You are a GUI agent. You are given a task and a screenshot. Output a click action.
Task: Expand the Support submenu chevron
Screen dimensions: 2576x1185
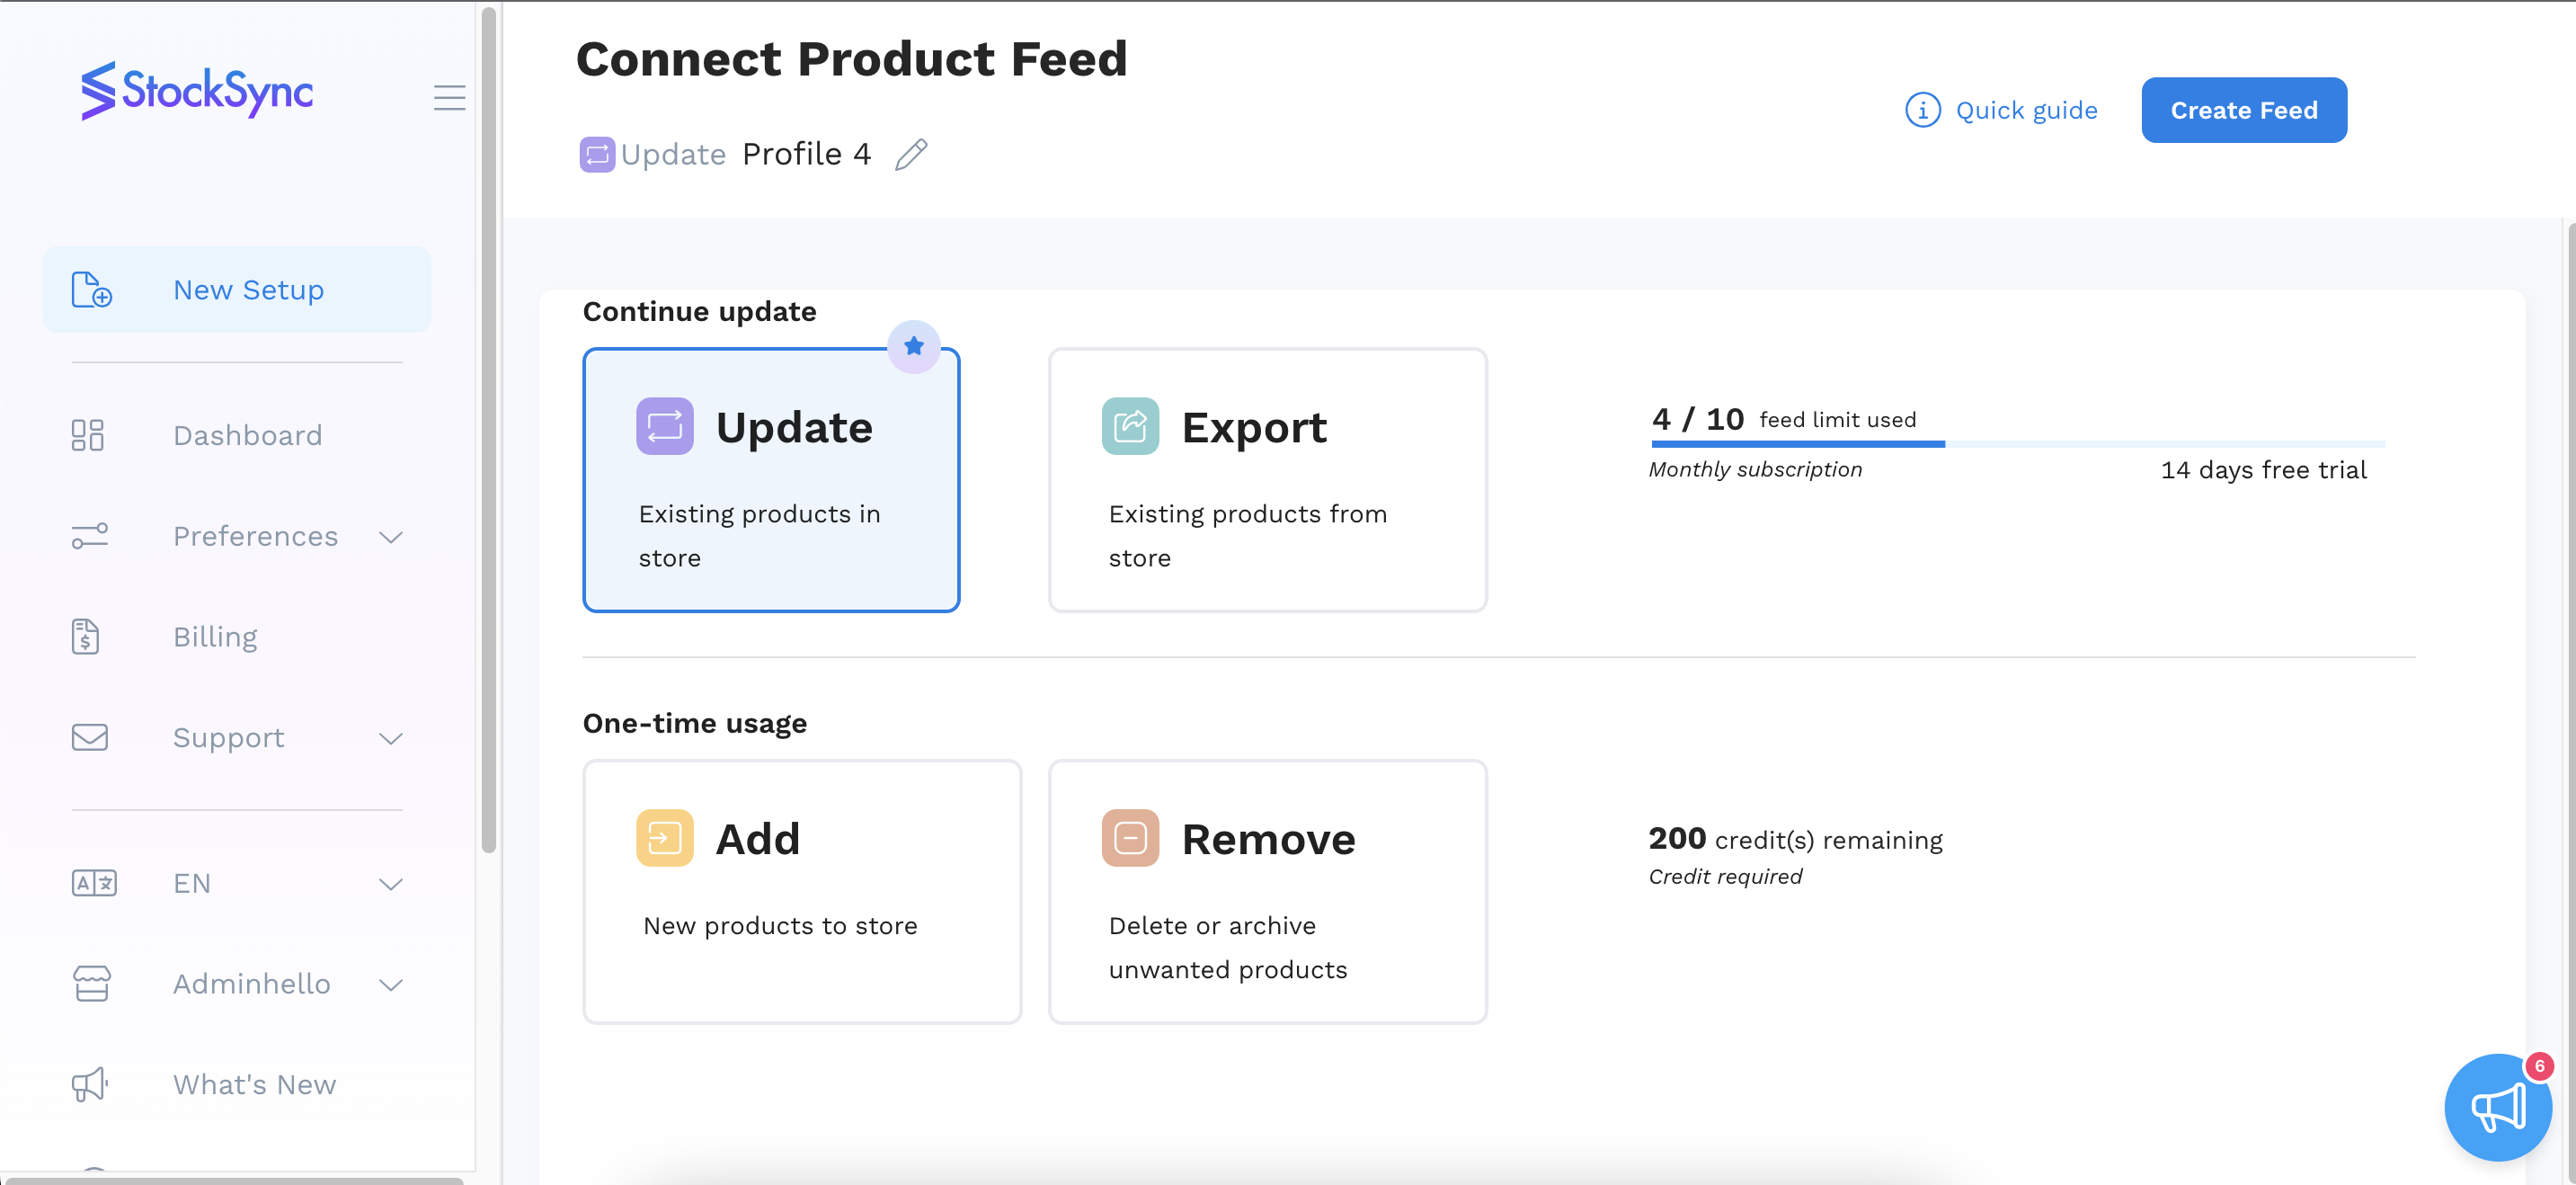point(391,738)
